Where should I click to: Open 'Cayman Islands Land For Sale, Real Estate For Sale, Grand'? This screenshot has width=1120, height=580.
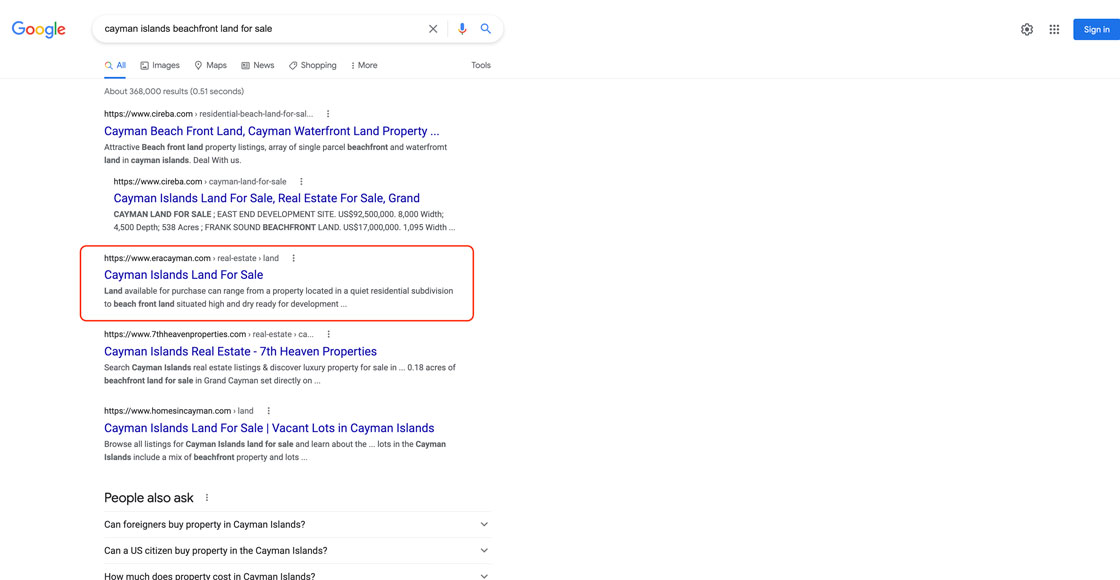tap(266, 199)
